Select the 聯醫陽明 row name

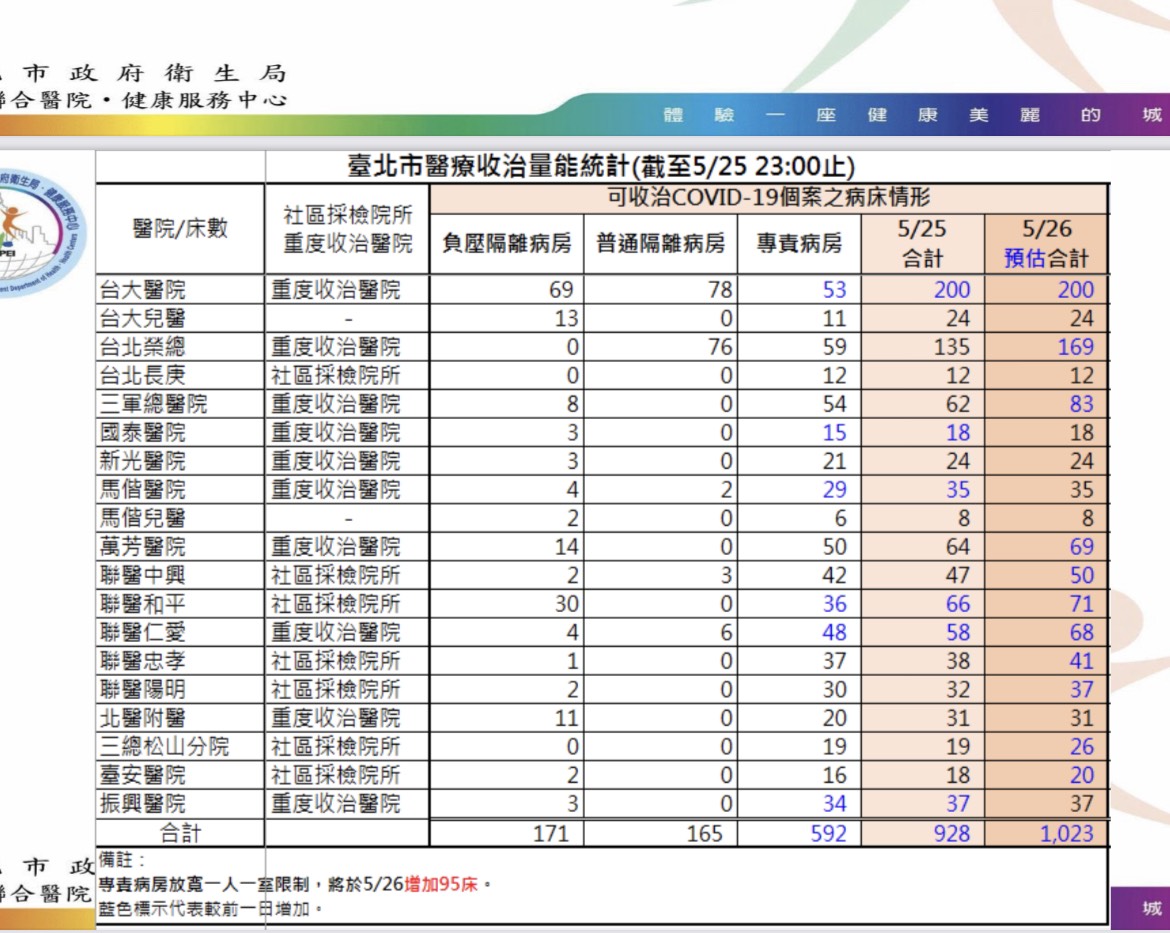pos(143,690)
